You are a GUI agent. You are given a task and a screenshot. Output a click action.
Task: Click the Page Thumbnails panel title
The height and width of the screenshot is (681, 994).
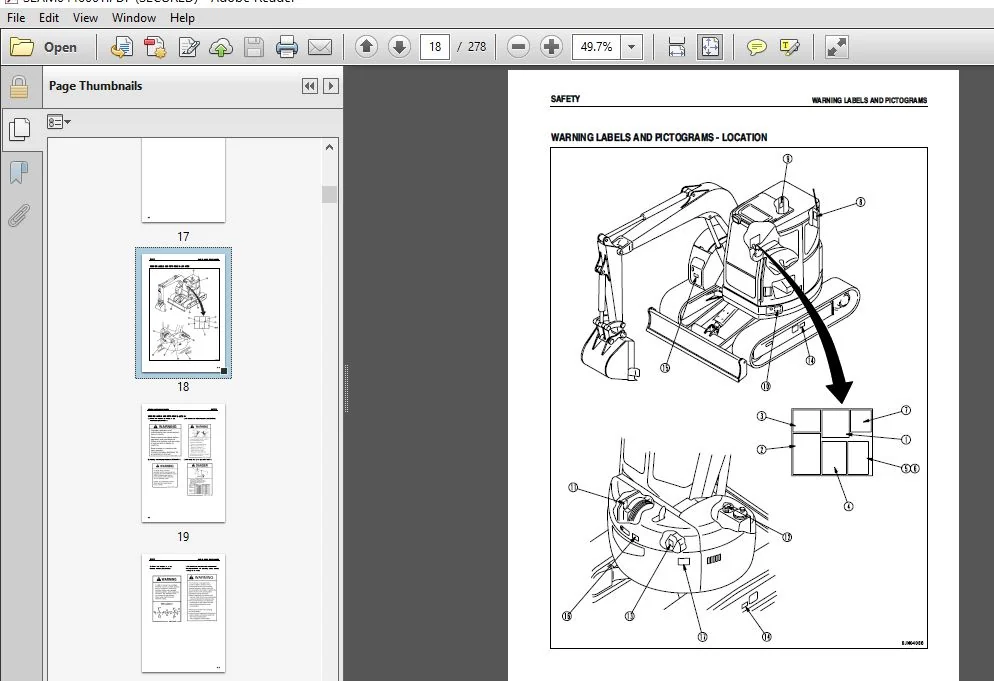[96, 86]
